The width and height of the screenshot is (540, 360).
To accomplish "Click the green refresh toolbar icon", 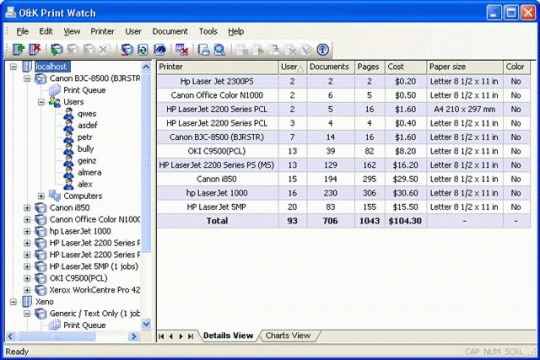I will point(143,50).
